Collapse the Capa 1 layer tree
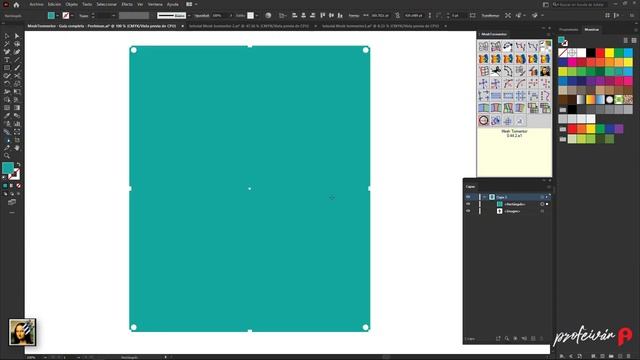The image size is (640, 360). pos(484,197)
